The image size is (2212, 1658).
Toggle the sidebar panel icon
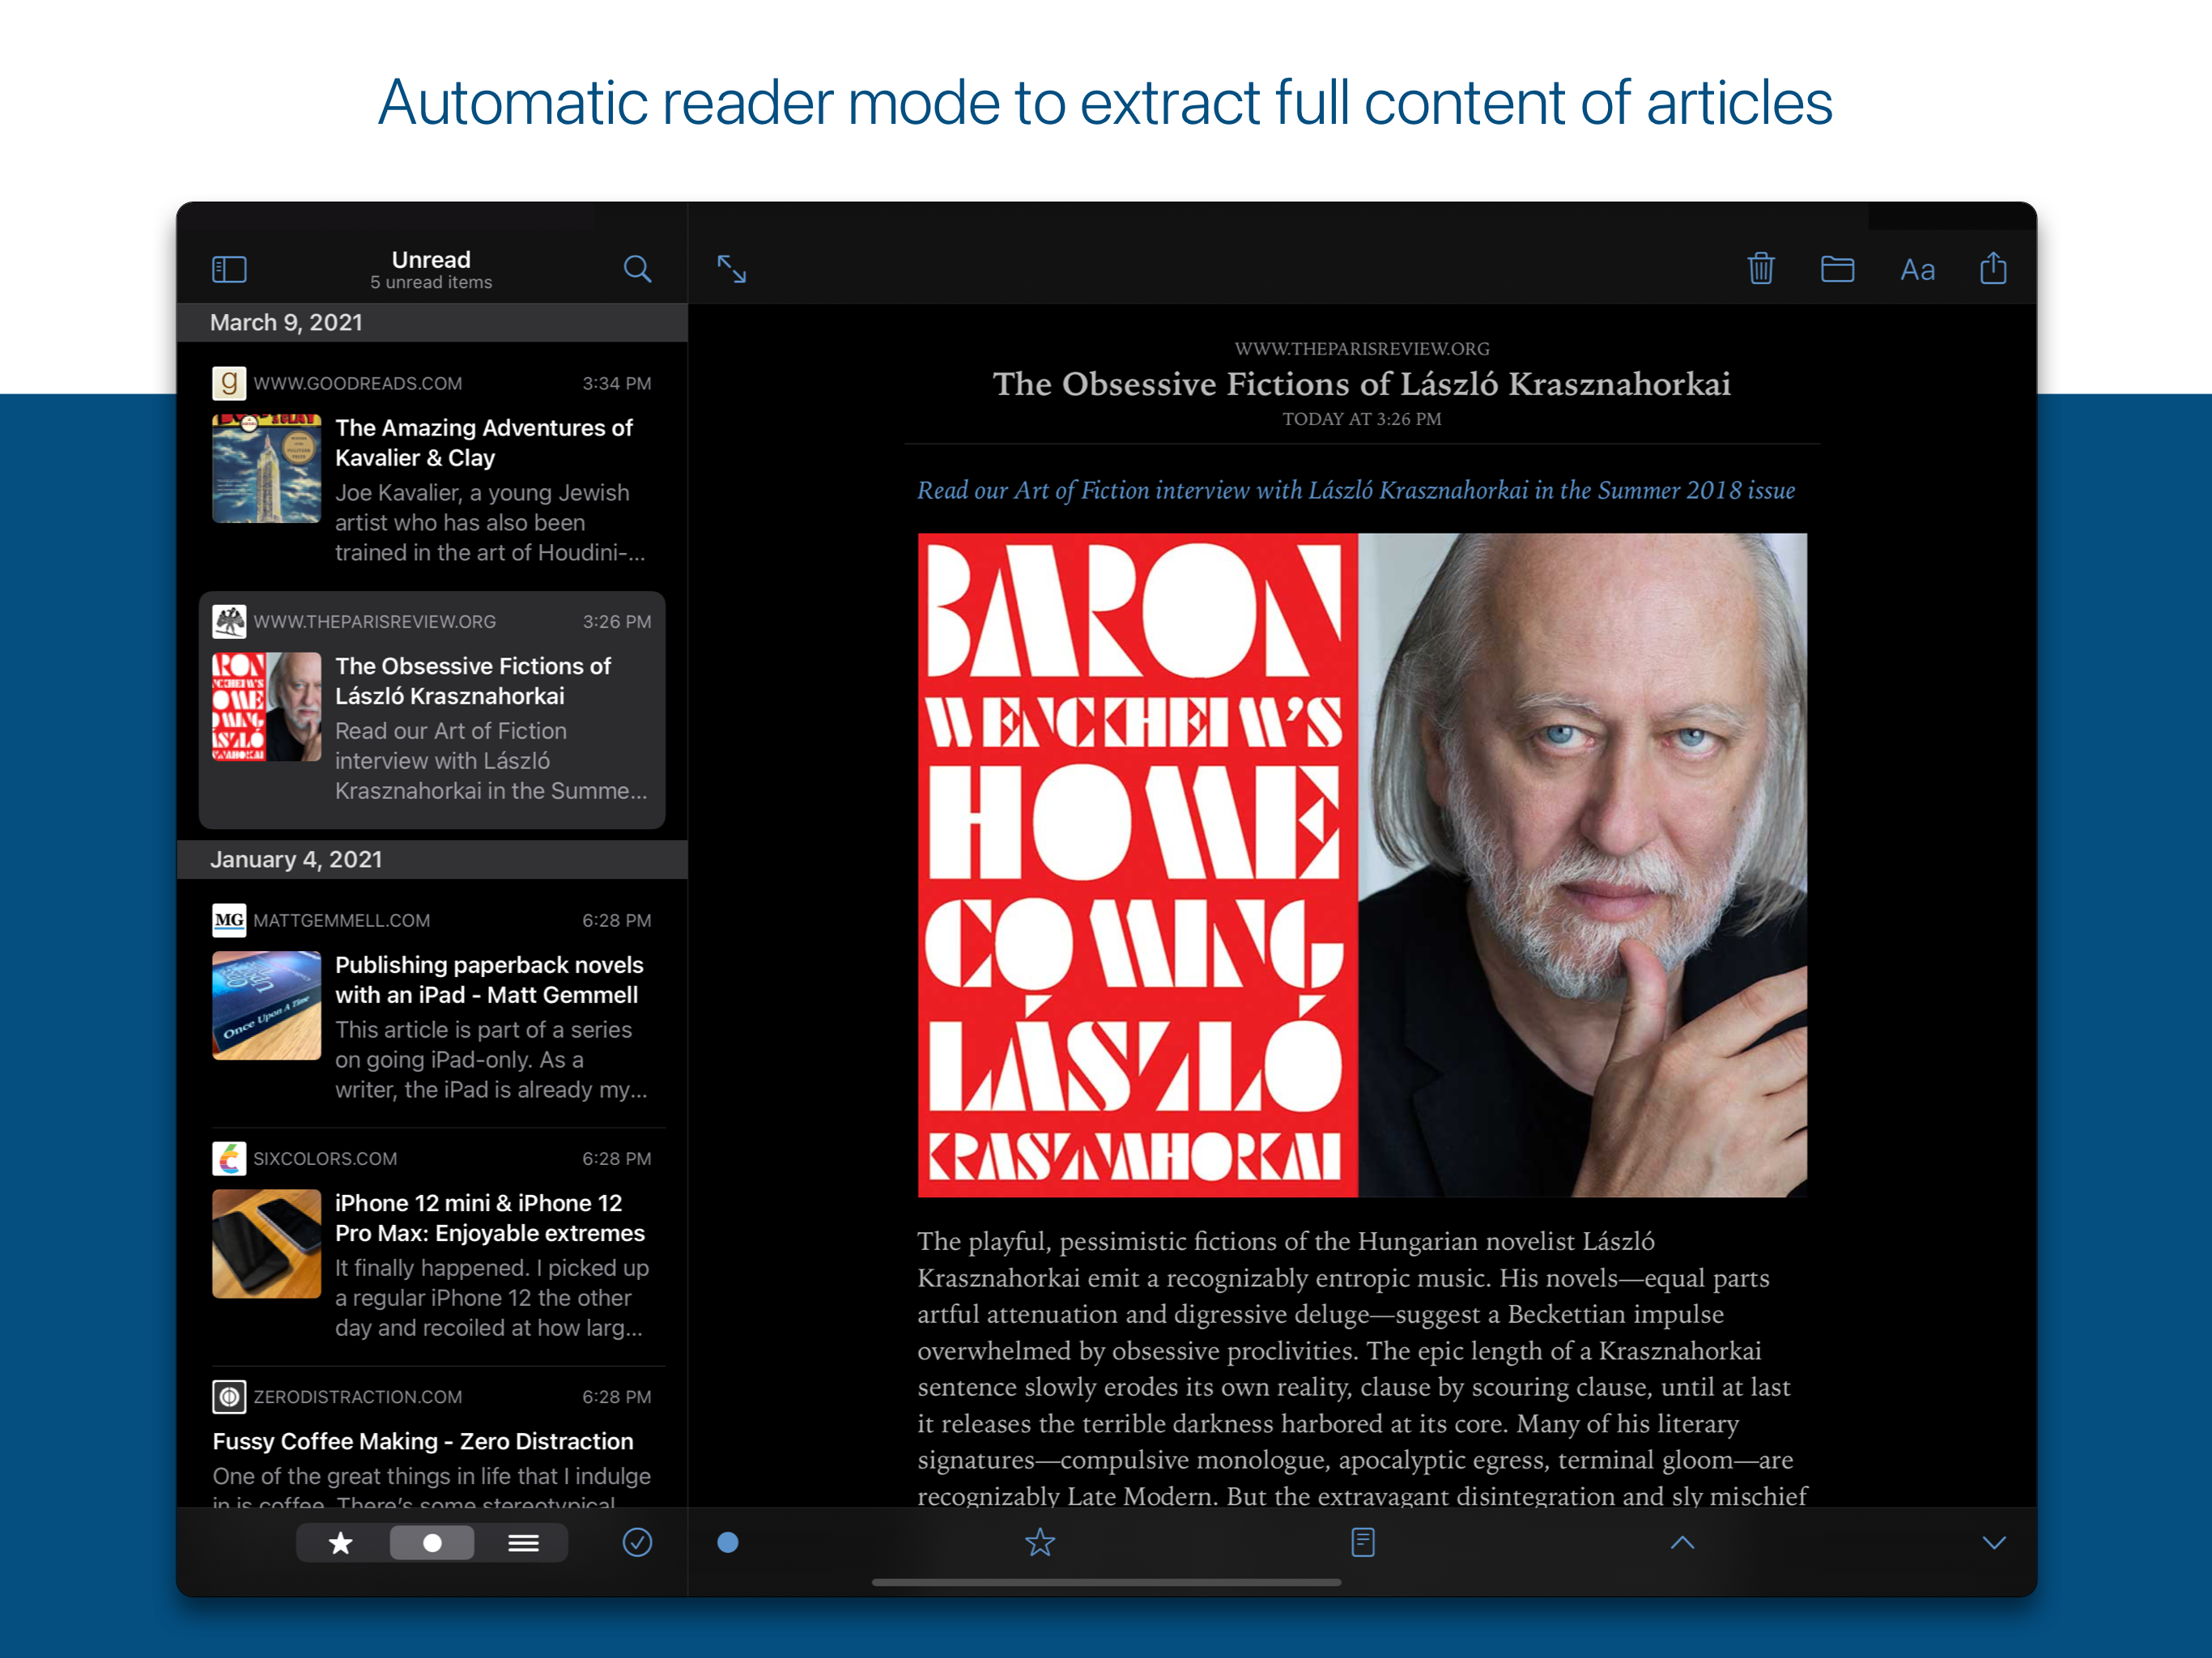click(229, 269)
